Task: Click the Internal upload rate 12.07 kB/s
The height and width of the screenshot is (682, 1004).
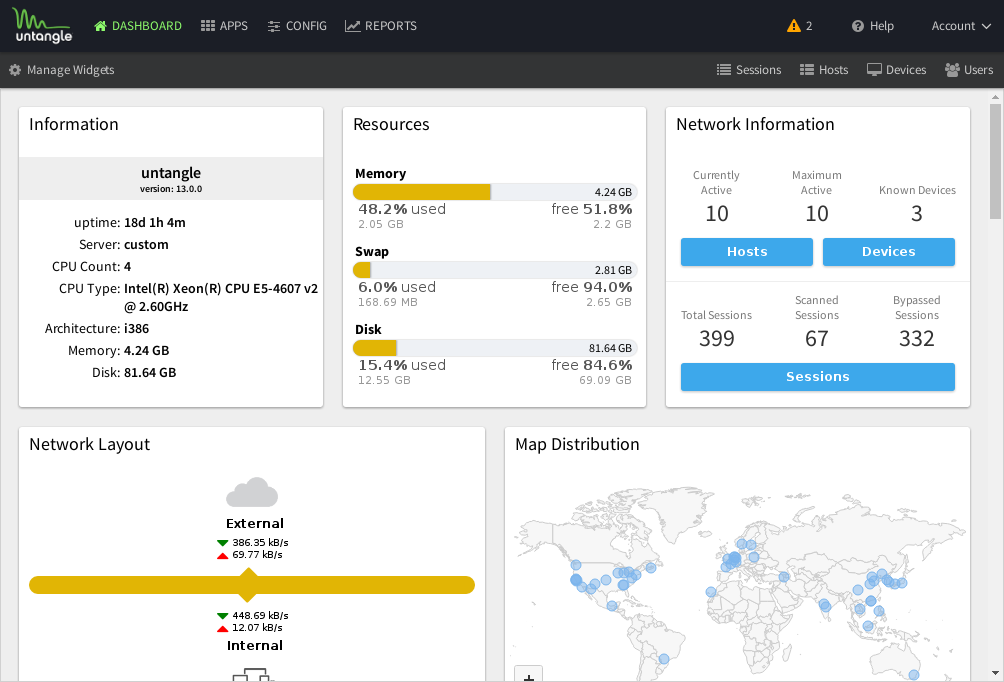Action: [x=257, y=628]
